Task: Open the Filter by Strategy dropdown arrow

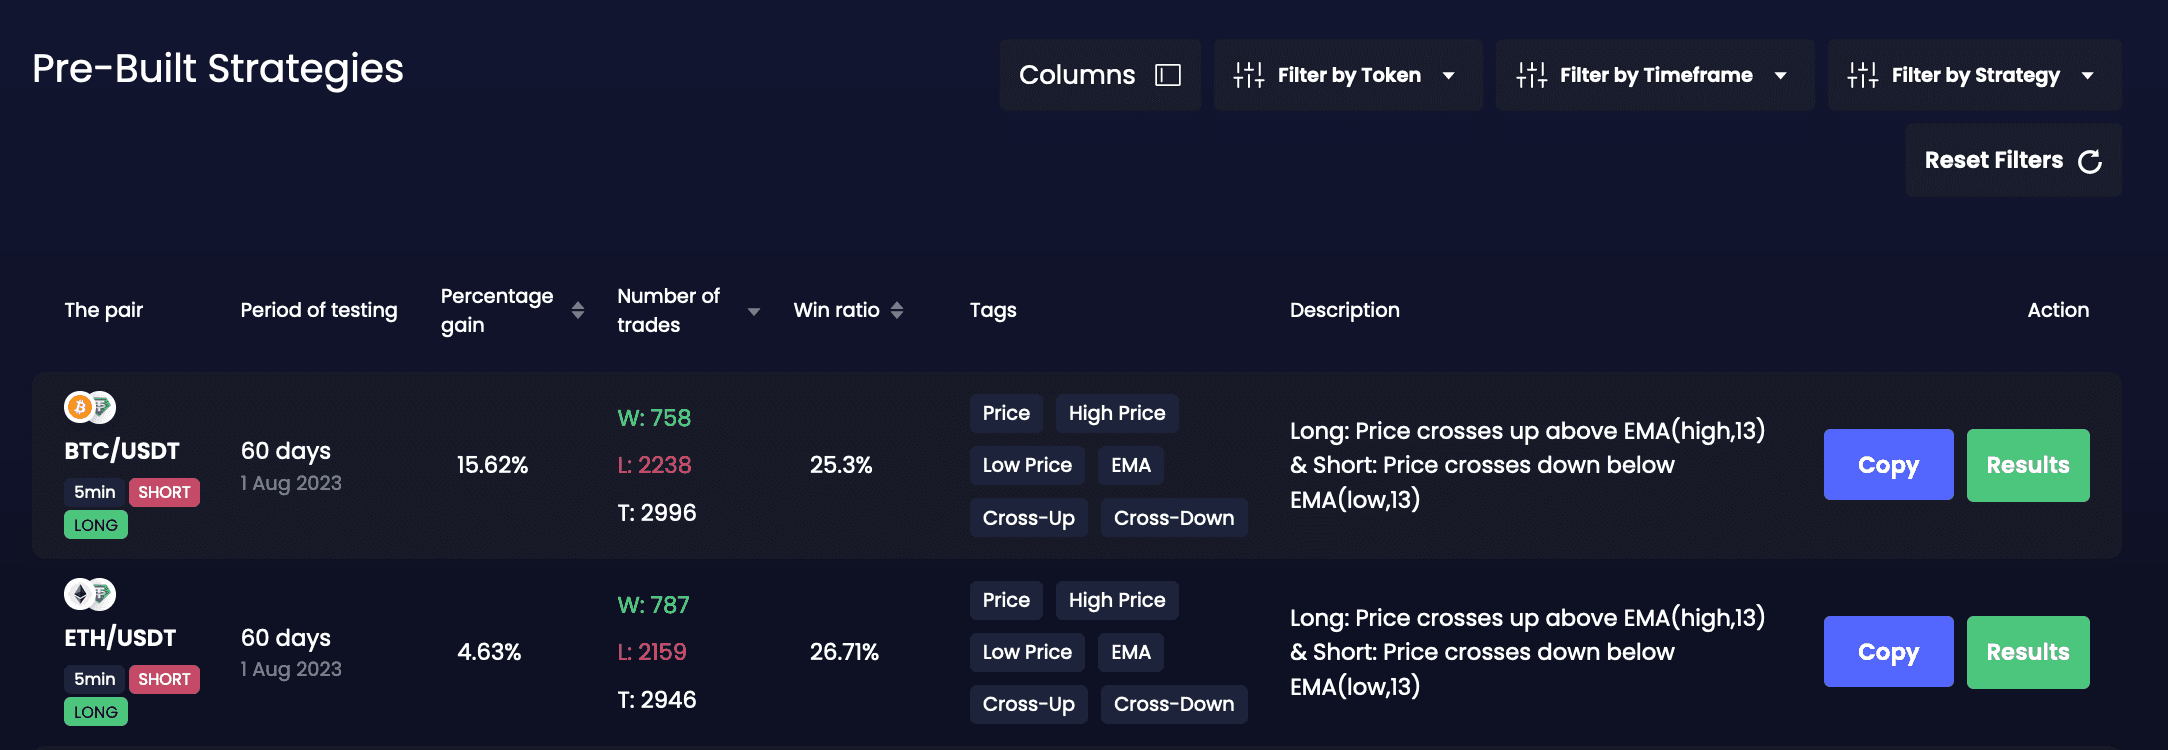Action: [2087, 75]
